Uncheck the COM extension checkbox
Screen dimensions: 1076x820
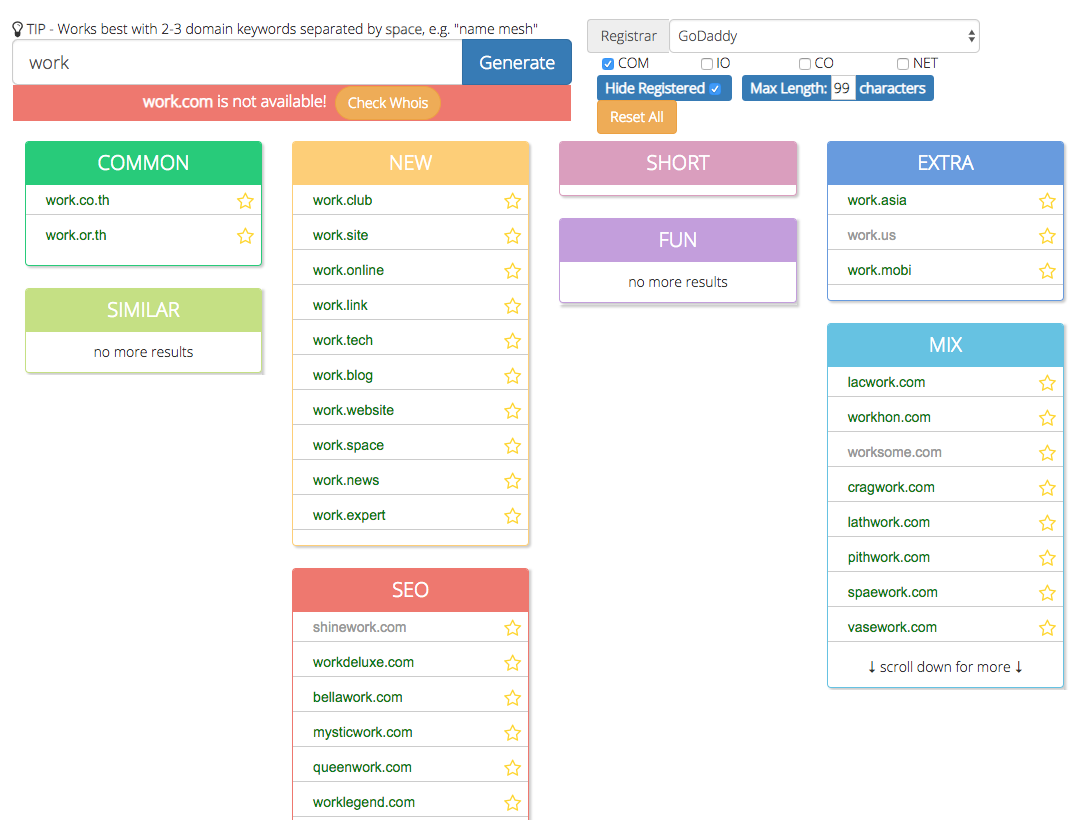[x=608, y=64]
